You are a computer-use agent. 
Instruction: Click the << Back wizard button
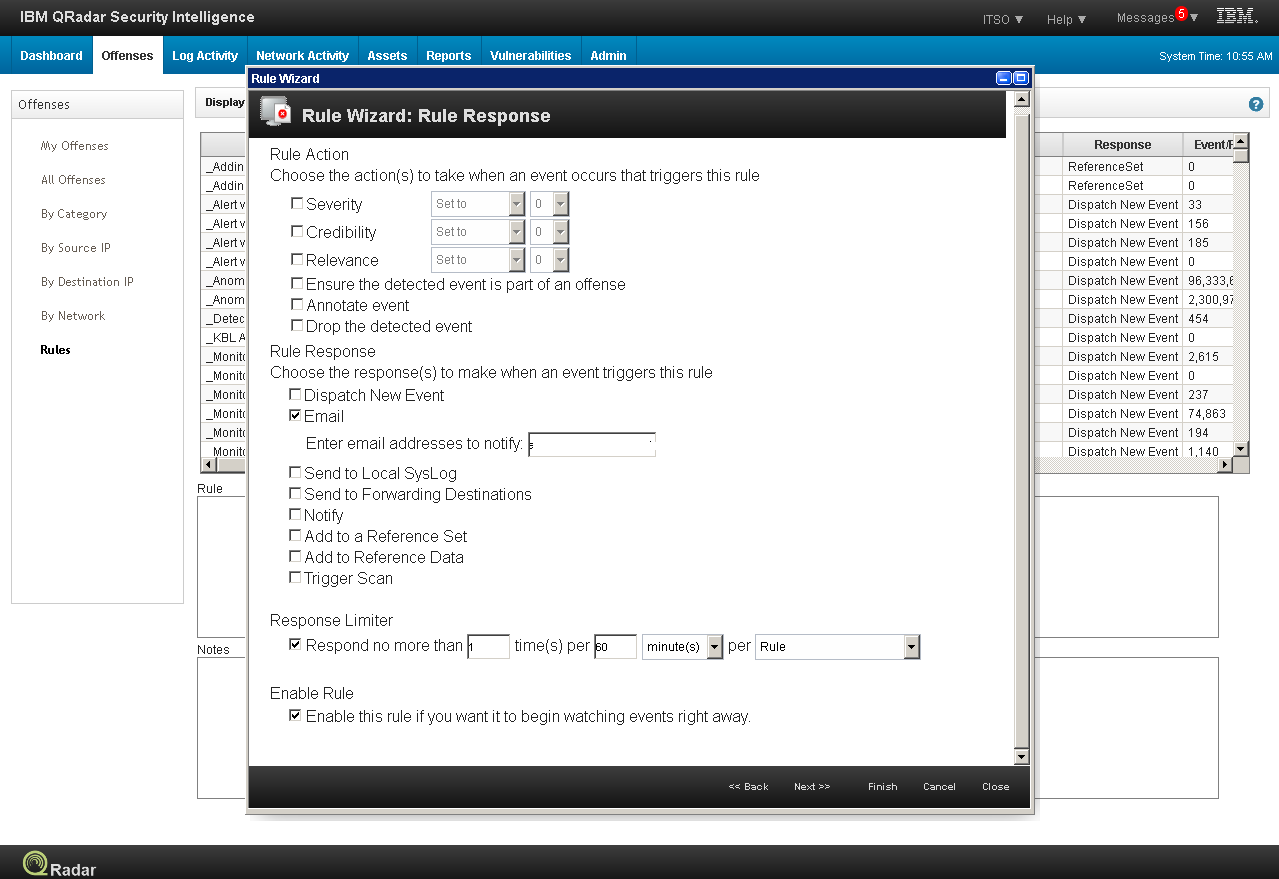pyautogui.click(x=748, y=786)
